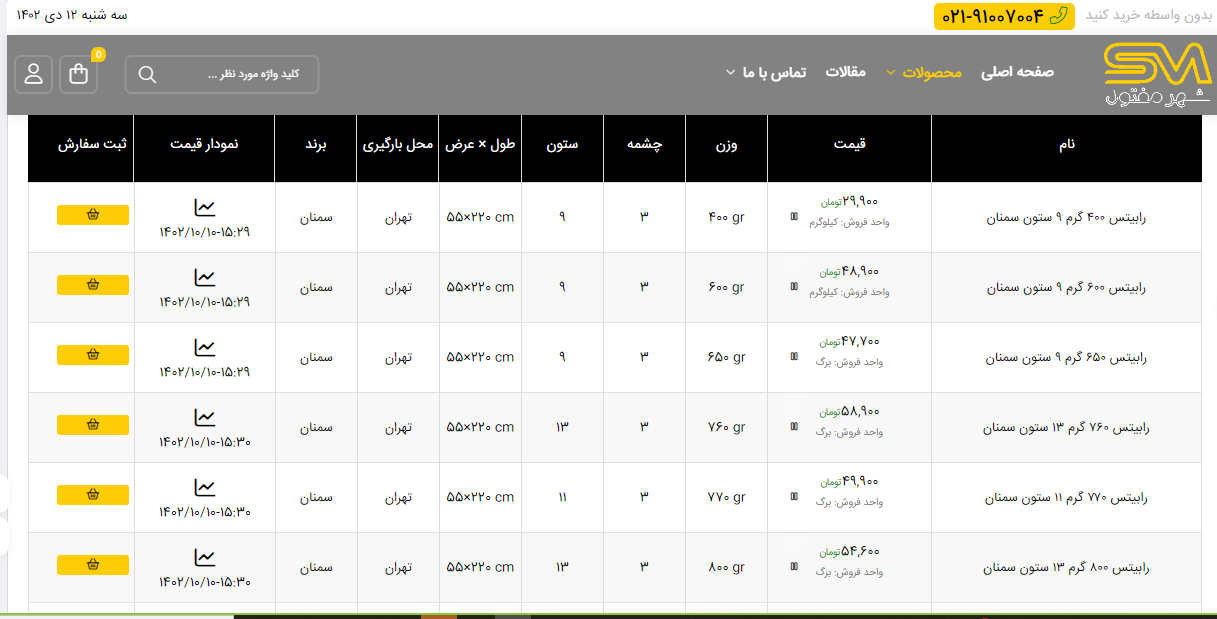
Task: Go to صفحه اصلی menu item
Action: (1017, 72)
